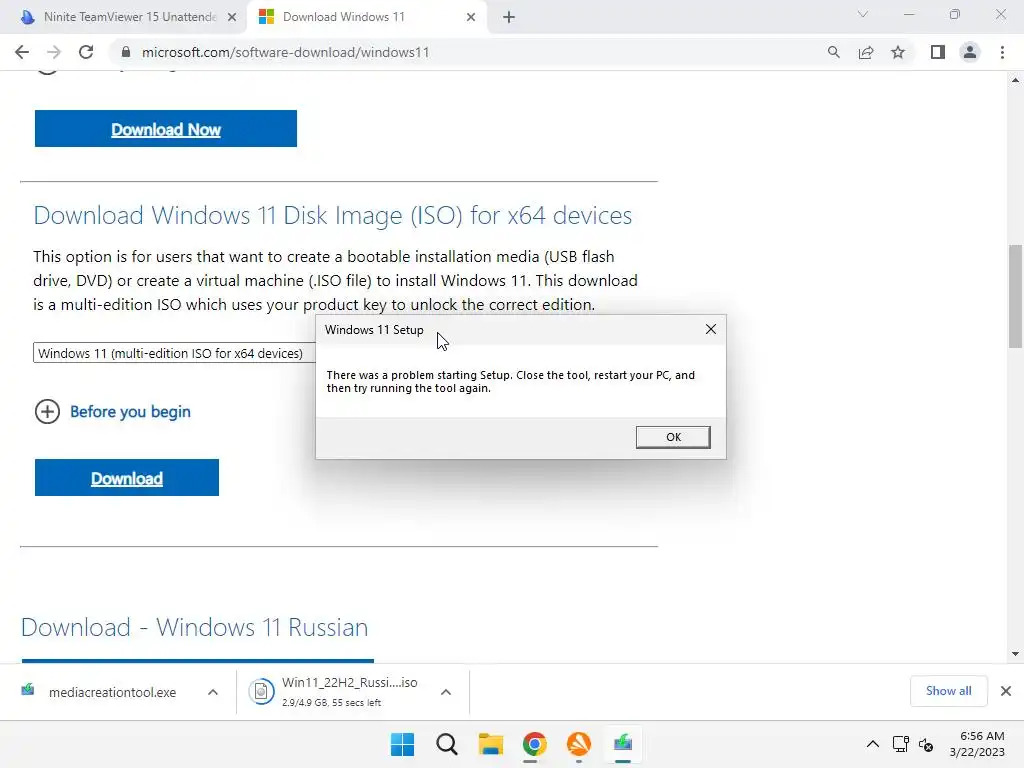Click the Before you begin link

(x=130, y=411)
